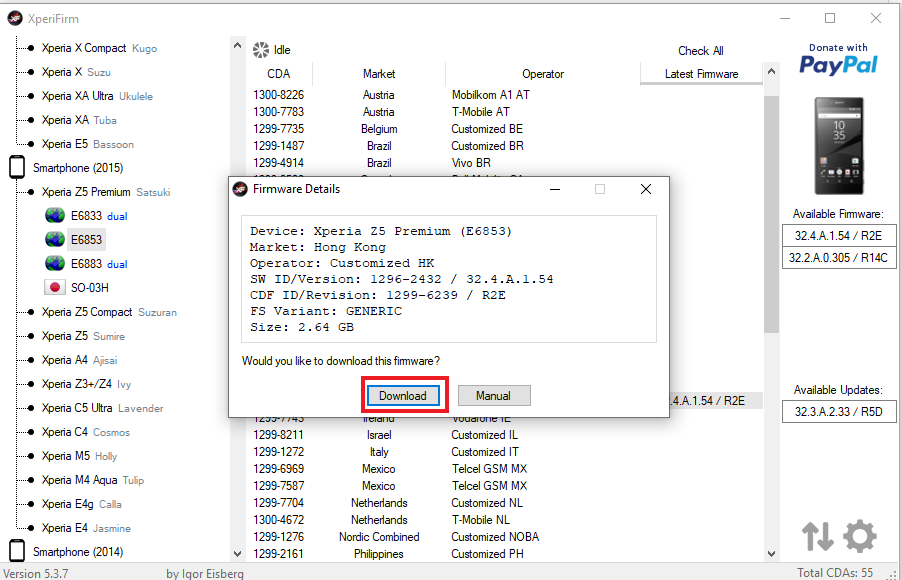Image resolution: width=902 pixels, height=580 pixels.
Task: Click the Smartphone (2014) phone icon
Action: 18,552
